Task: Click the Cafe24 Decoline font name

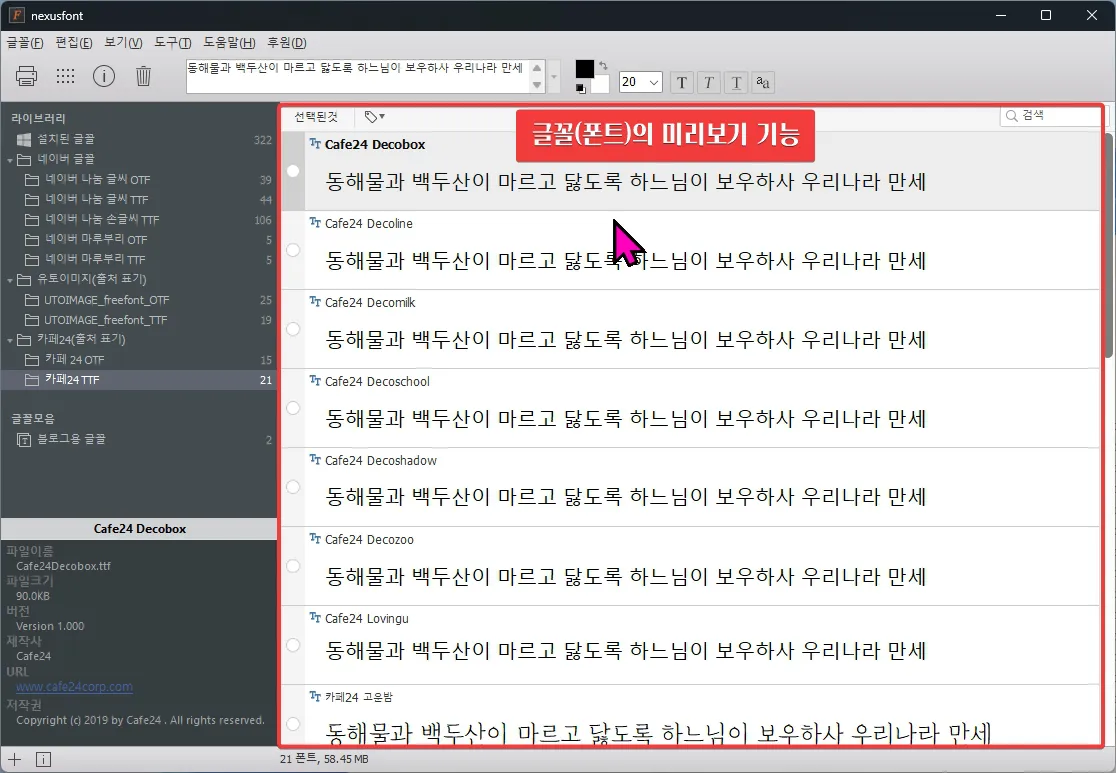Action: 369,224
